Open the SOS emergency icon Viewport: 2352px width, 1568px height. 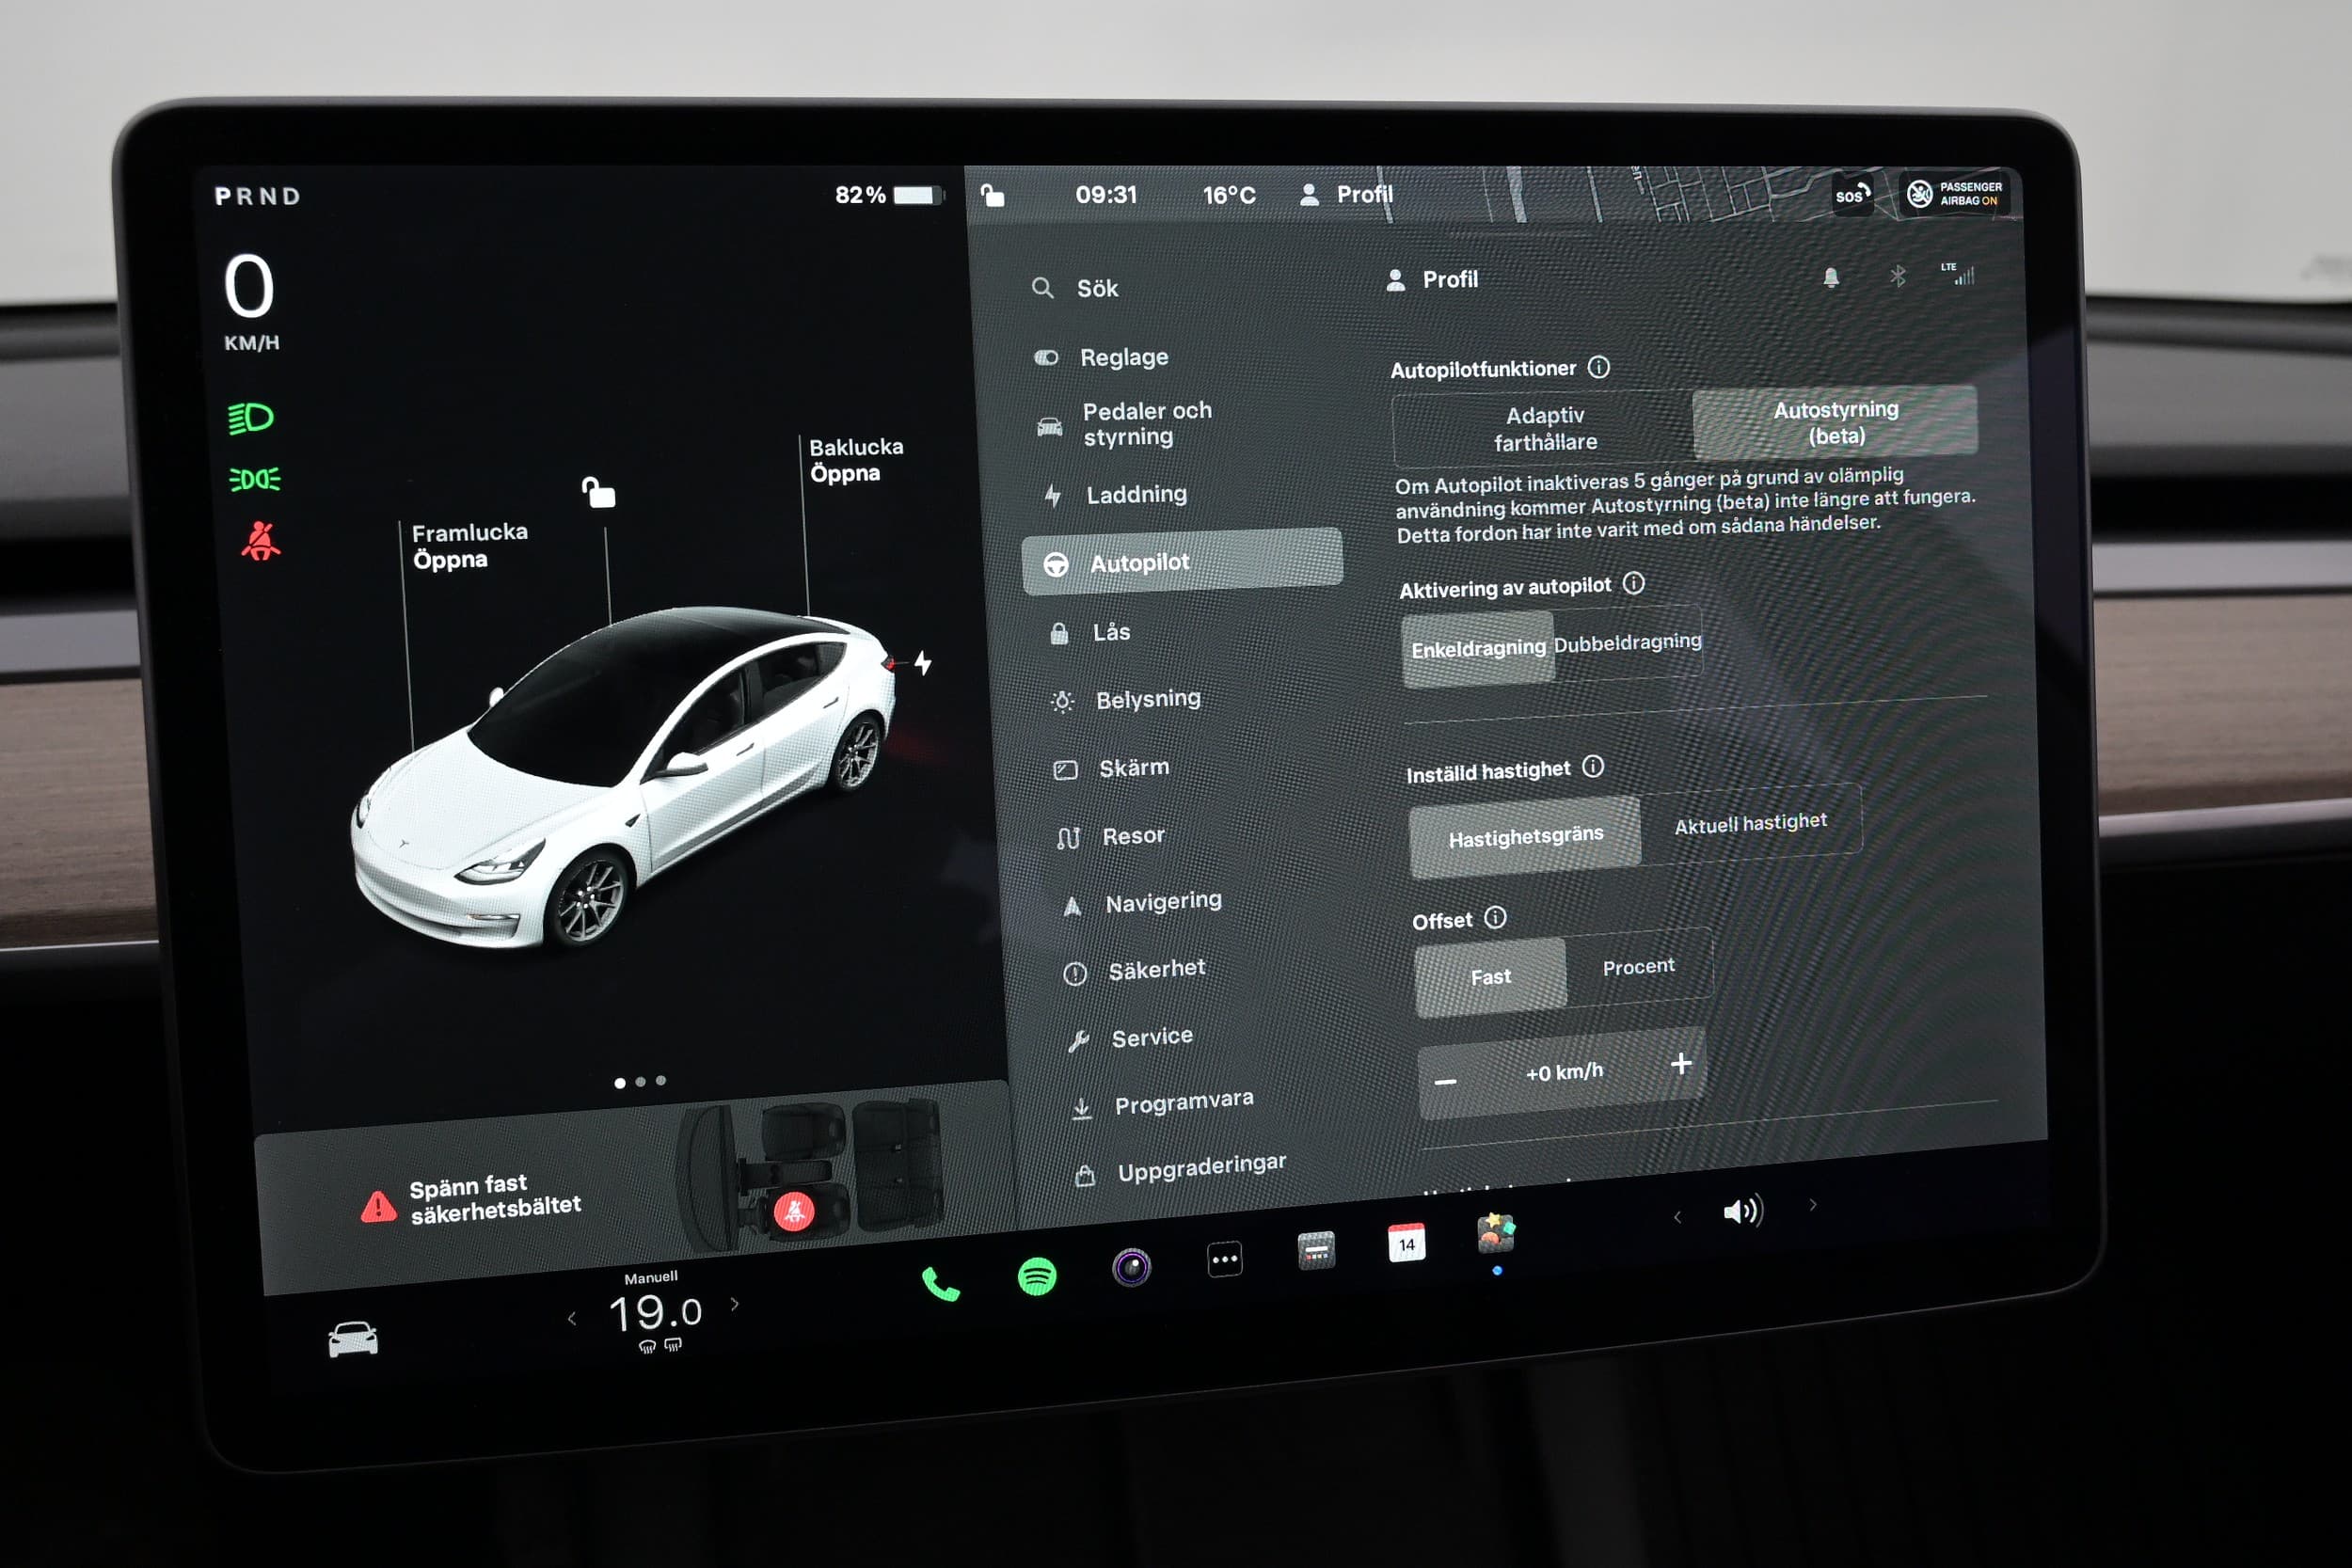(x=1852, y=194)
